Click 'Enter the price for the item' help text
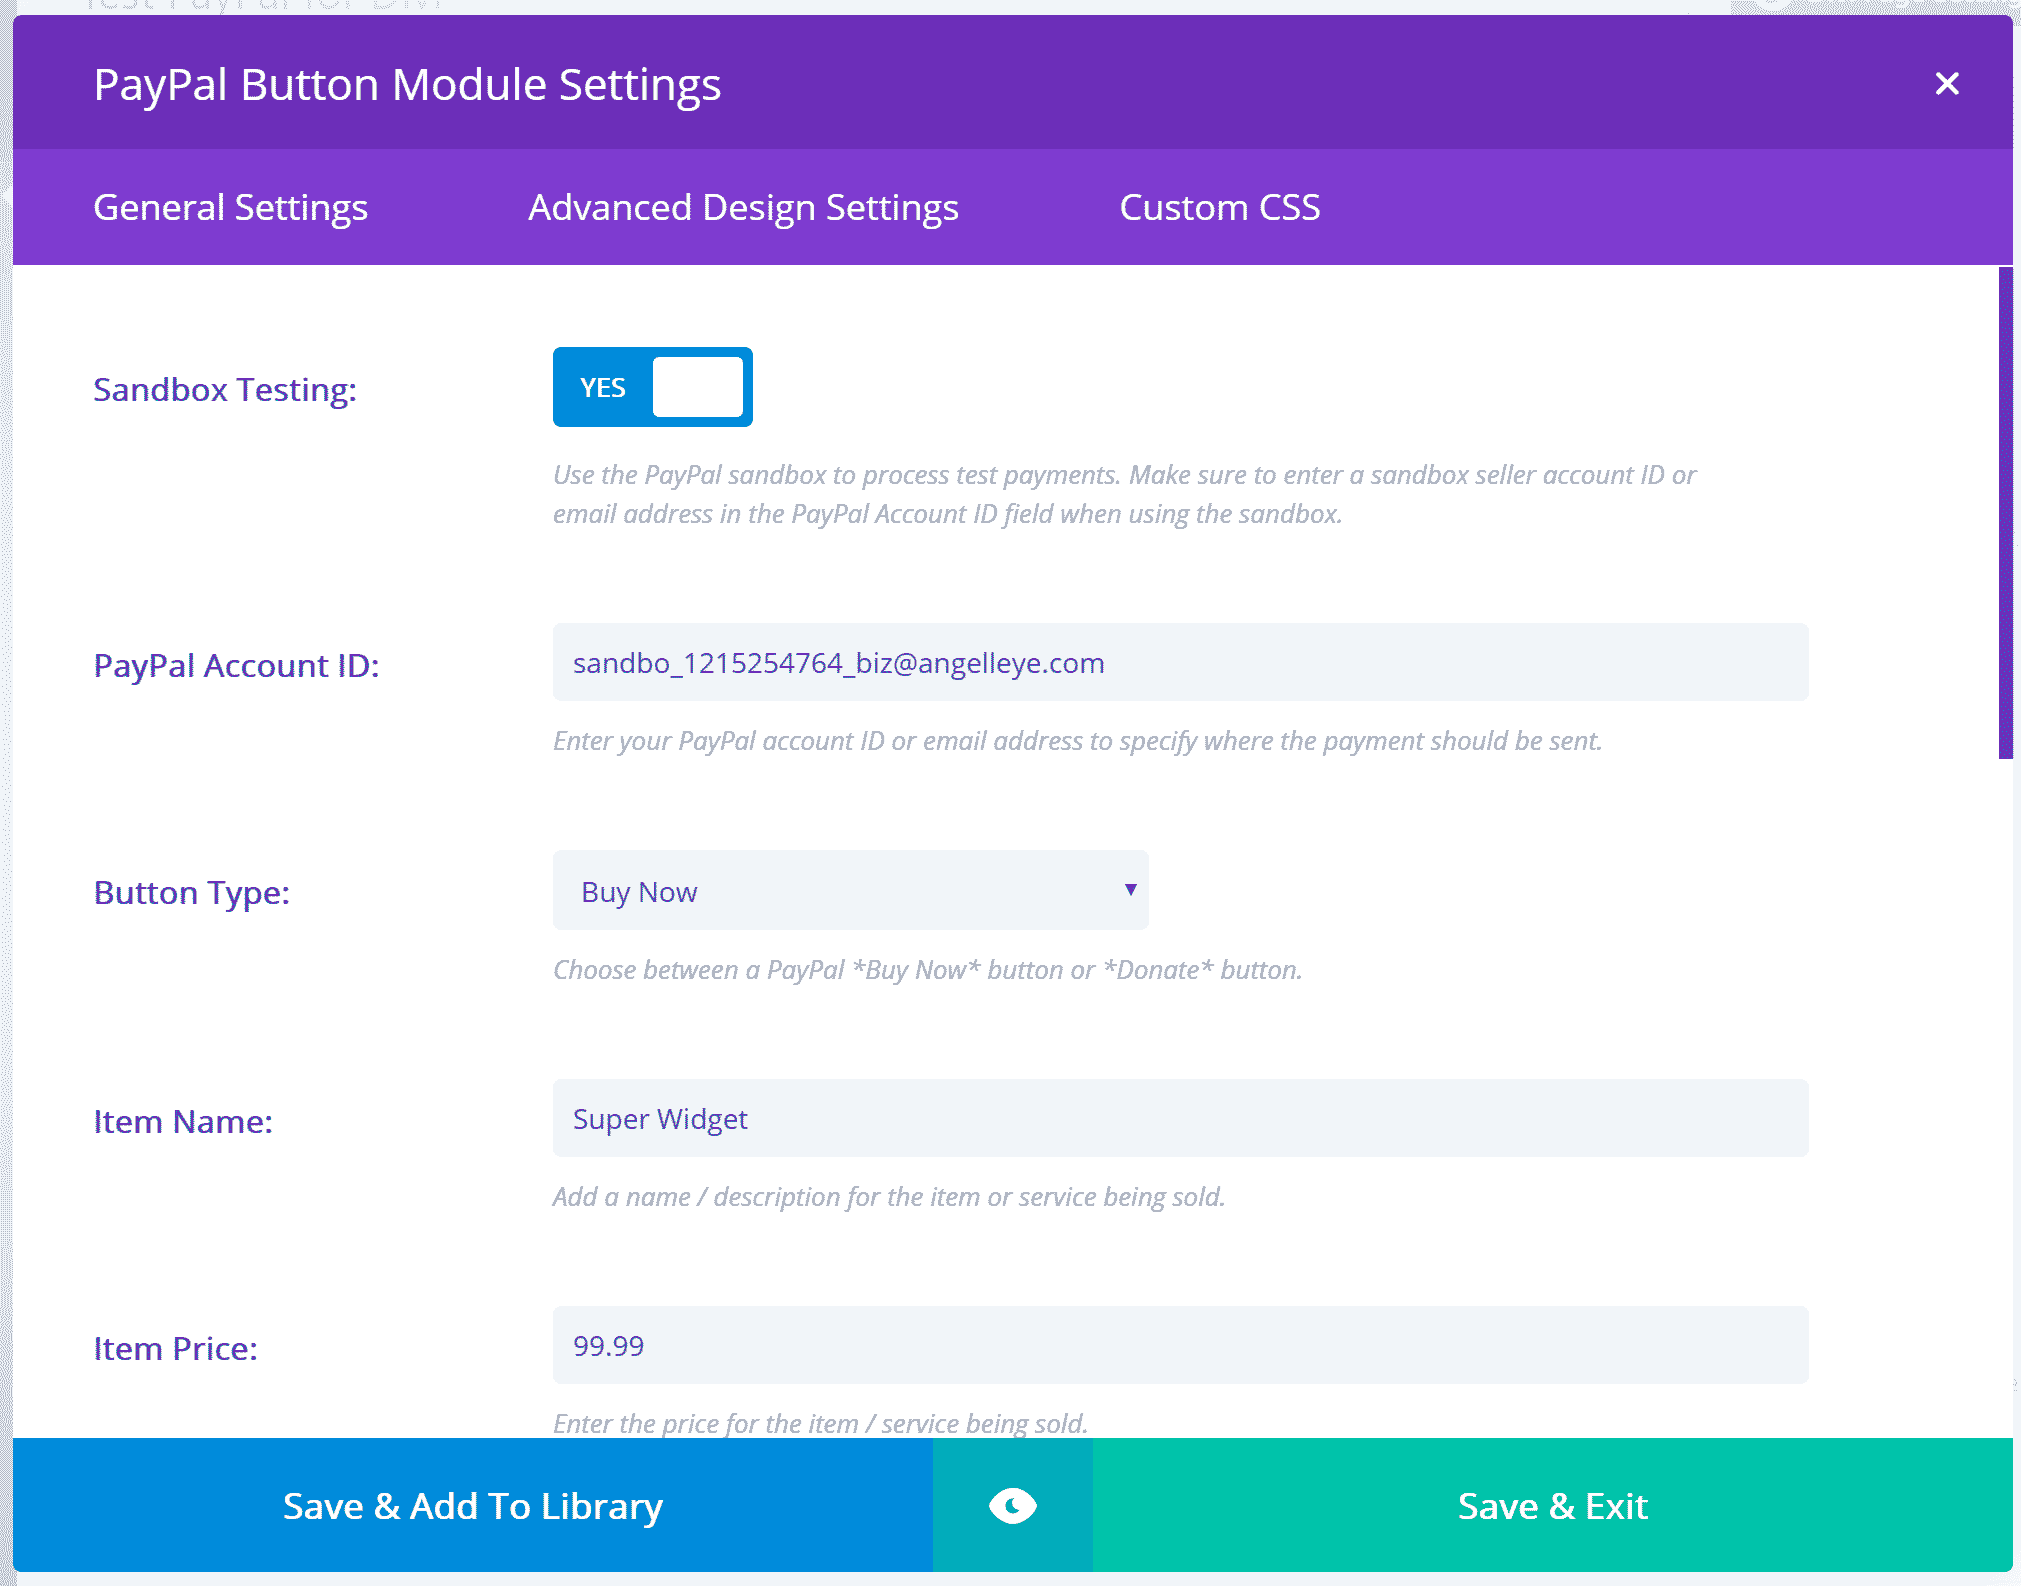 [820, 1423]
